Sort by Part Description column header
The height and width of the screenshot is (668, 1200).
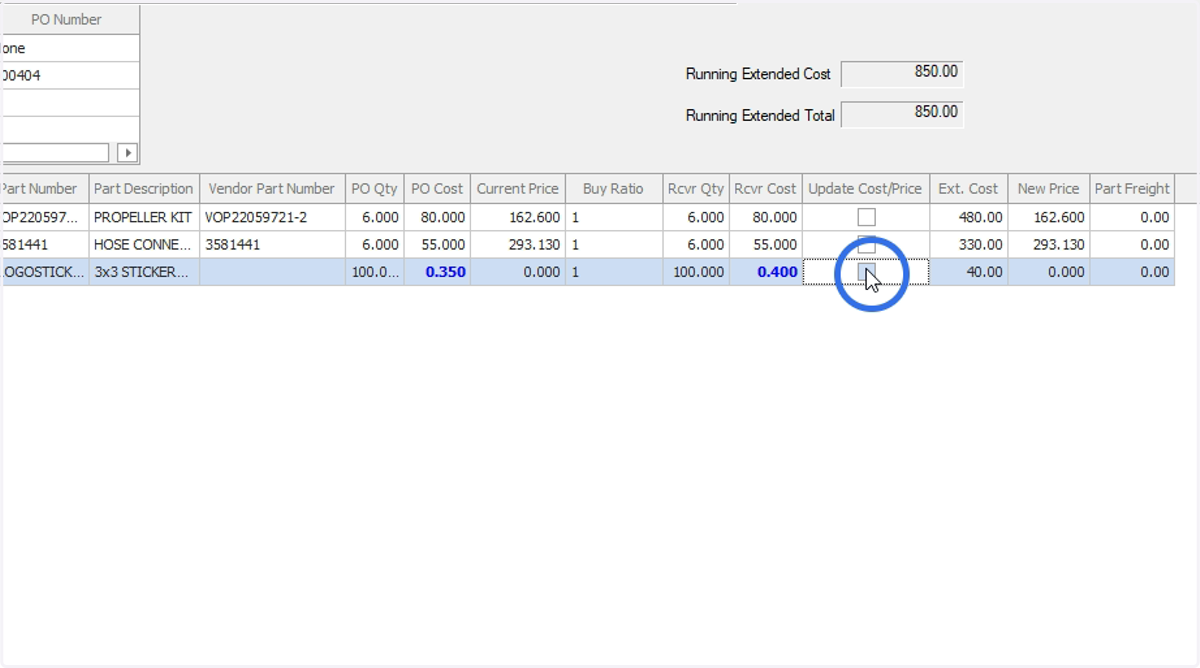(x=144, y=188)
